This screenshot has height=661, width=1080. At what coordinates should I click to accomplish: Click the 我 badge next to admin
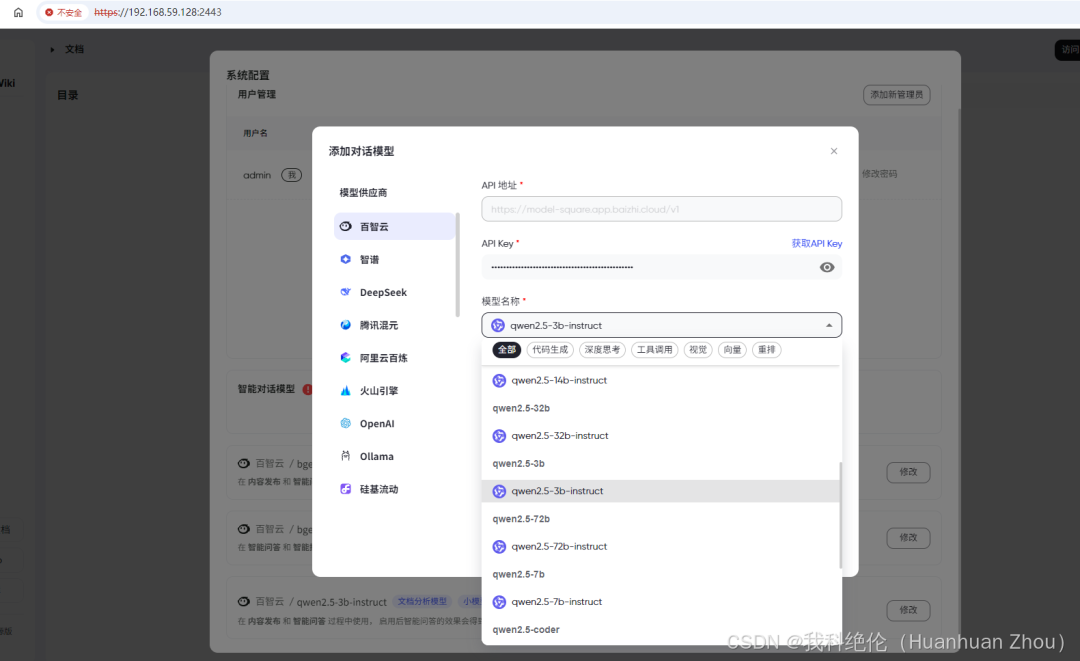click(x=292, y=175)
